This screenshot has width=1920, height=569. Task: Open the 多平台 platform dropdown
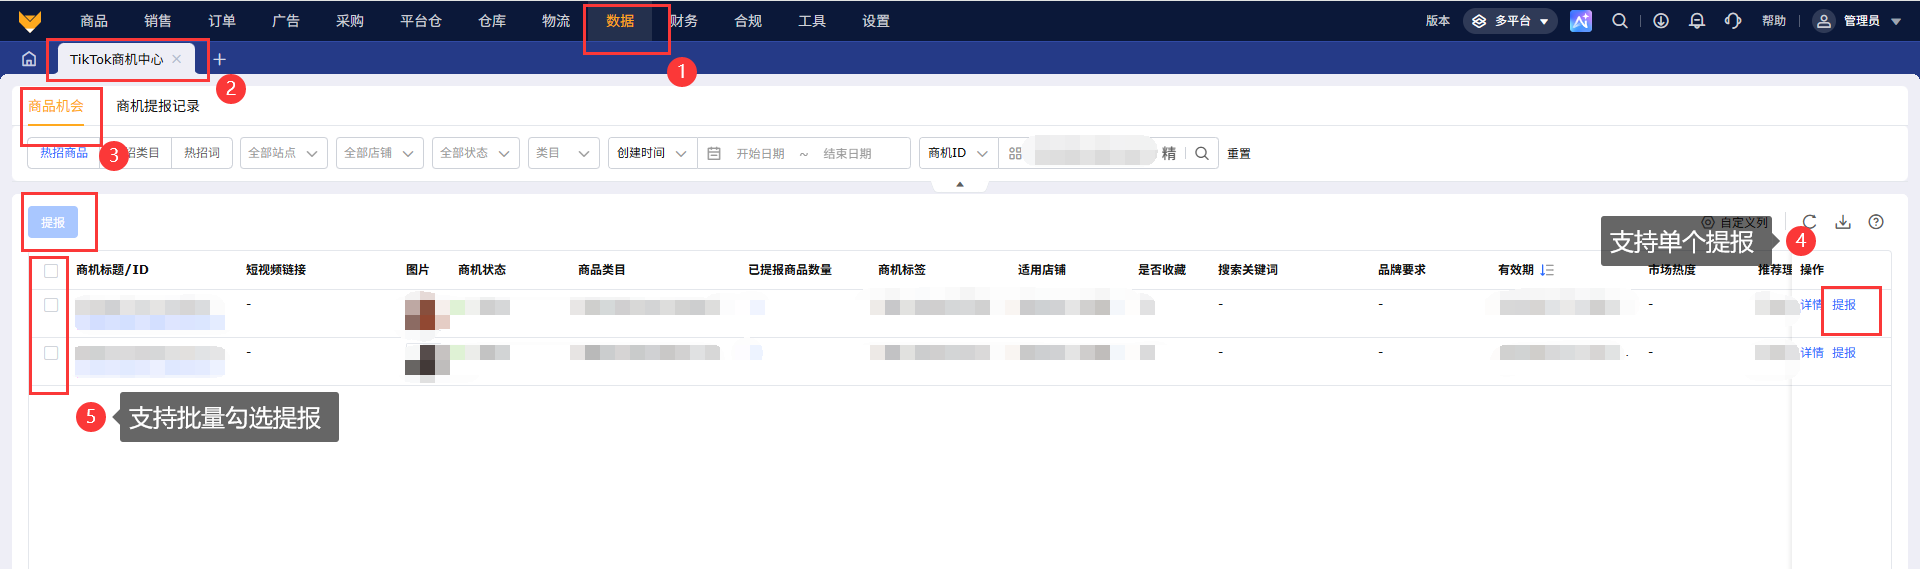click(x=1510, y=21)
